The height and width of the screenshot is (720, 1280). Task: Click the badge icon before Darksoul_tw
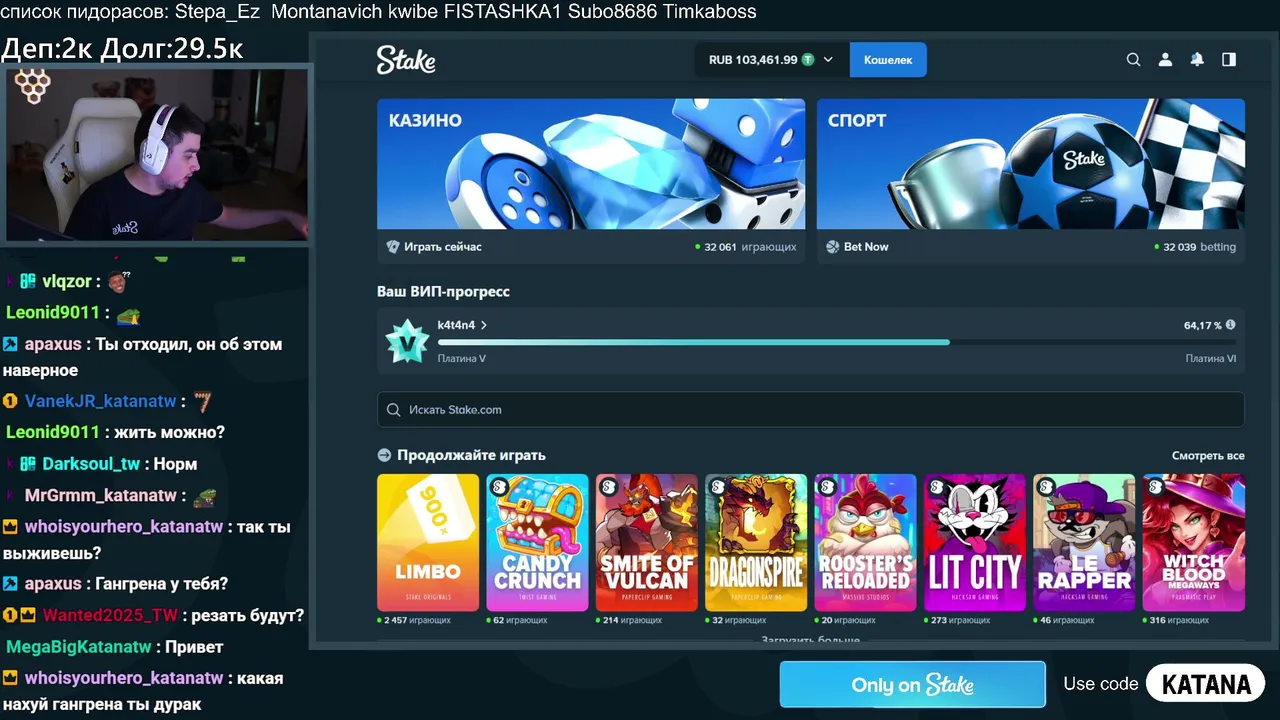click(28, 464)
